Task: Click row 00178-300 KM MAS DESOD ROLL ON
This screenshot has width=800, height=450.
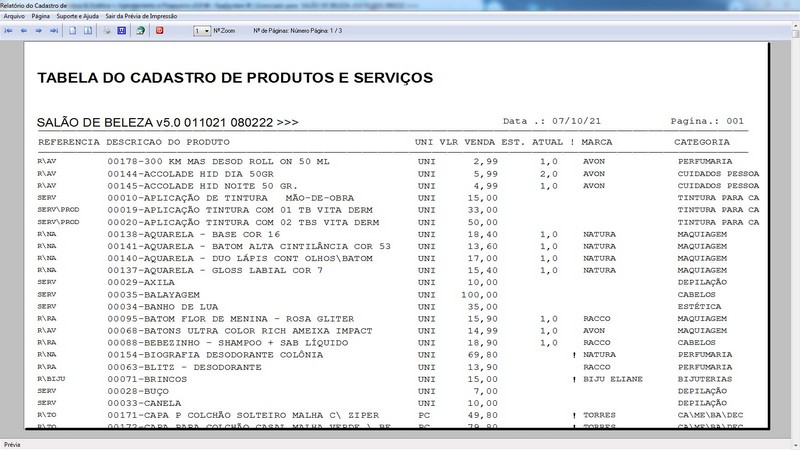Action: coord(398,161)
